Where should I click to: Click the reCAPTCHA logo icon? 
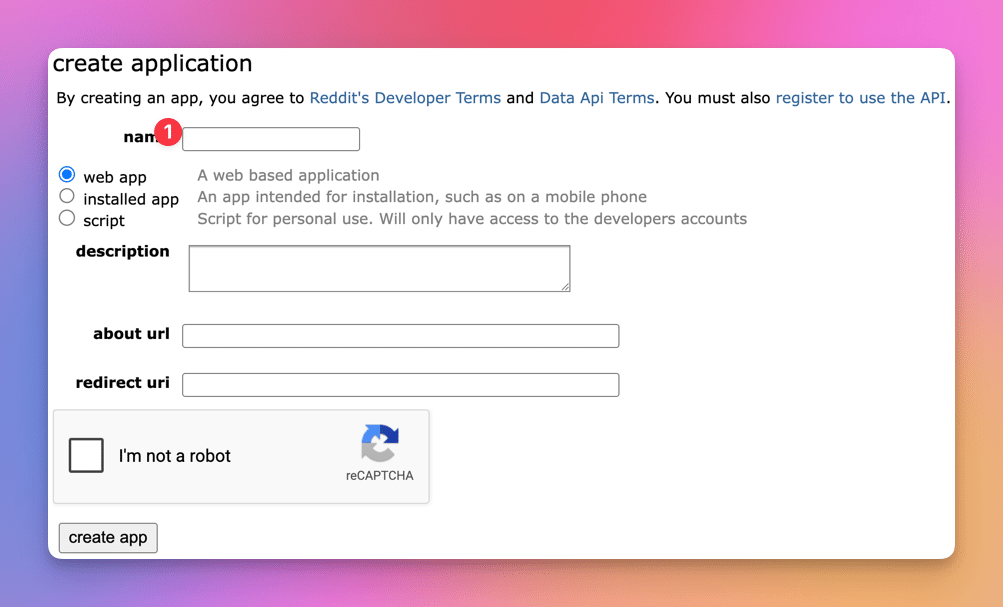380,443
